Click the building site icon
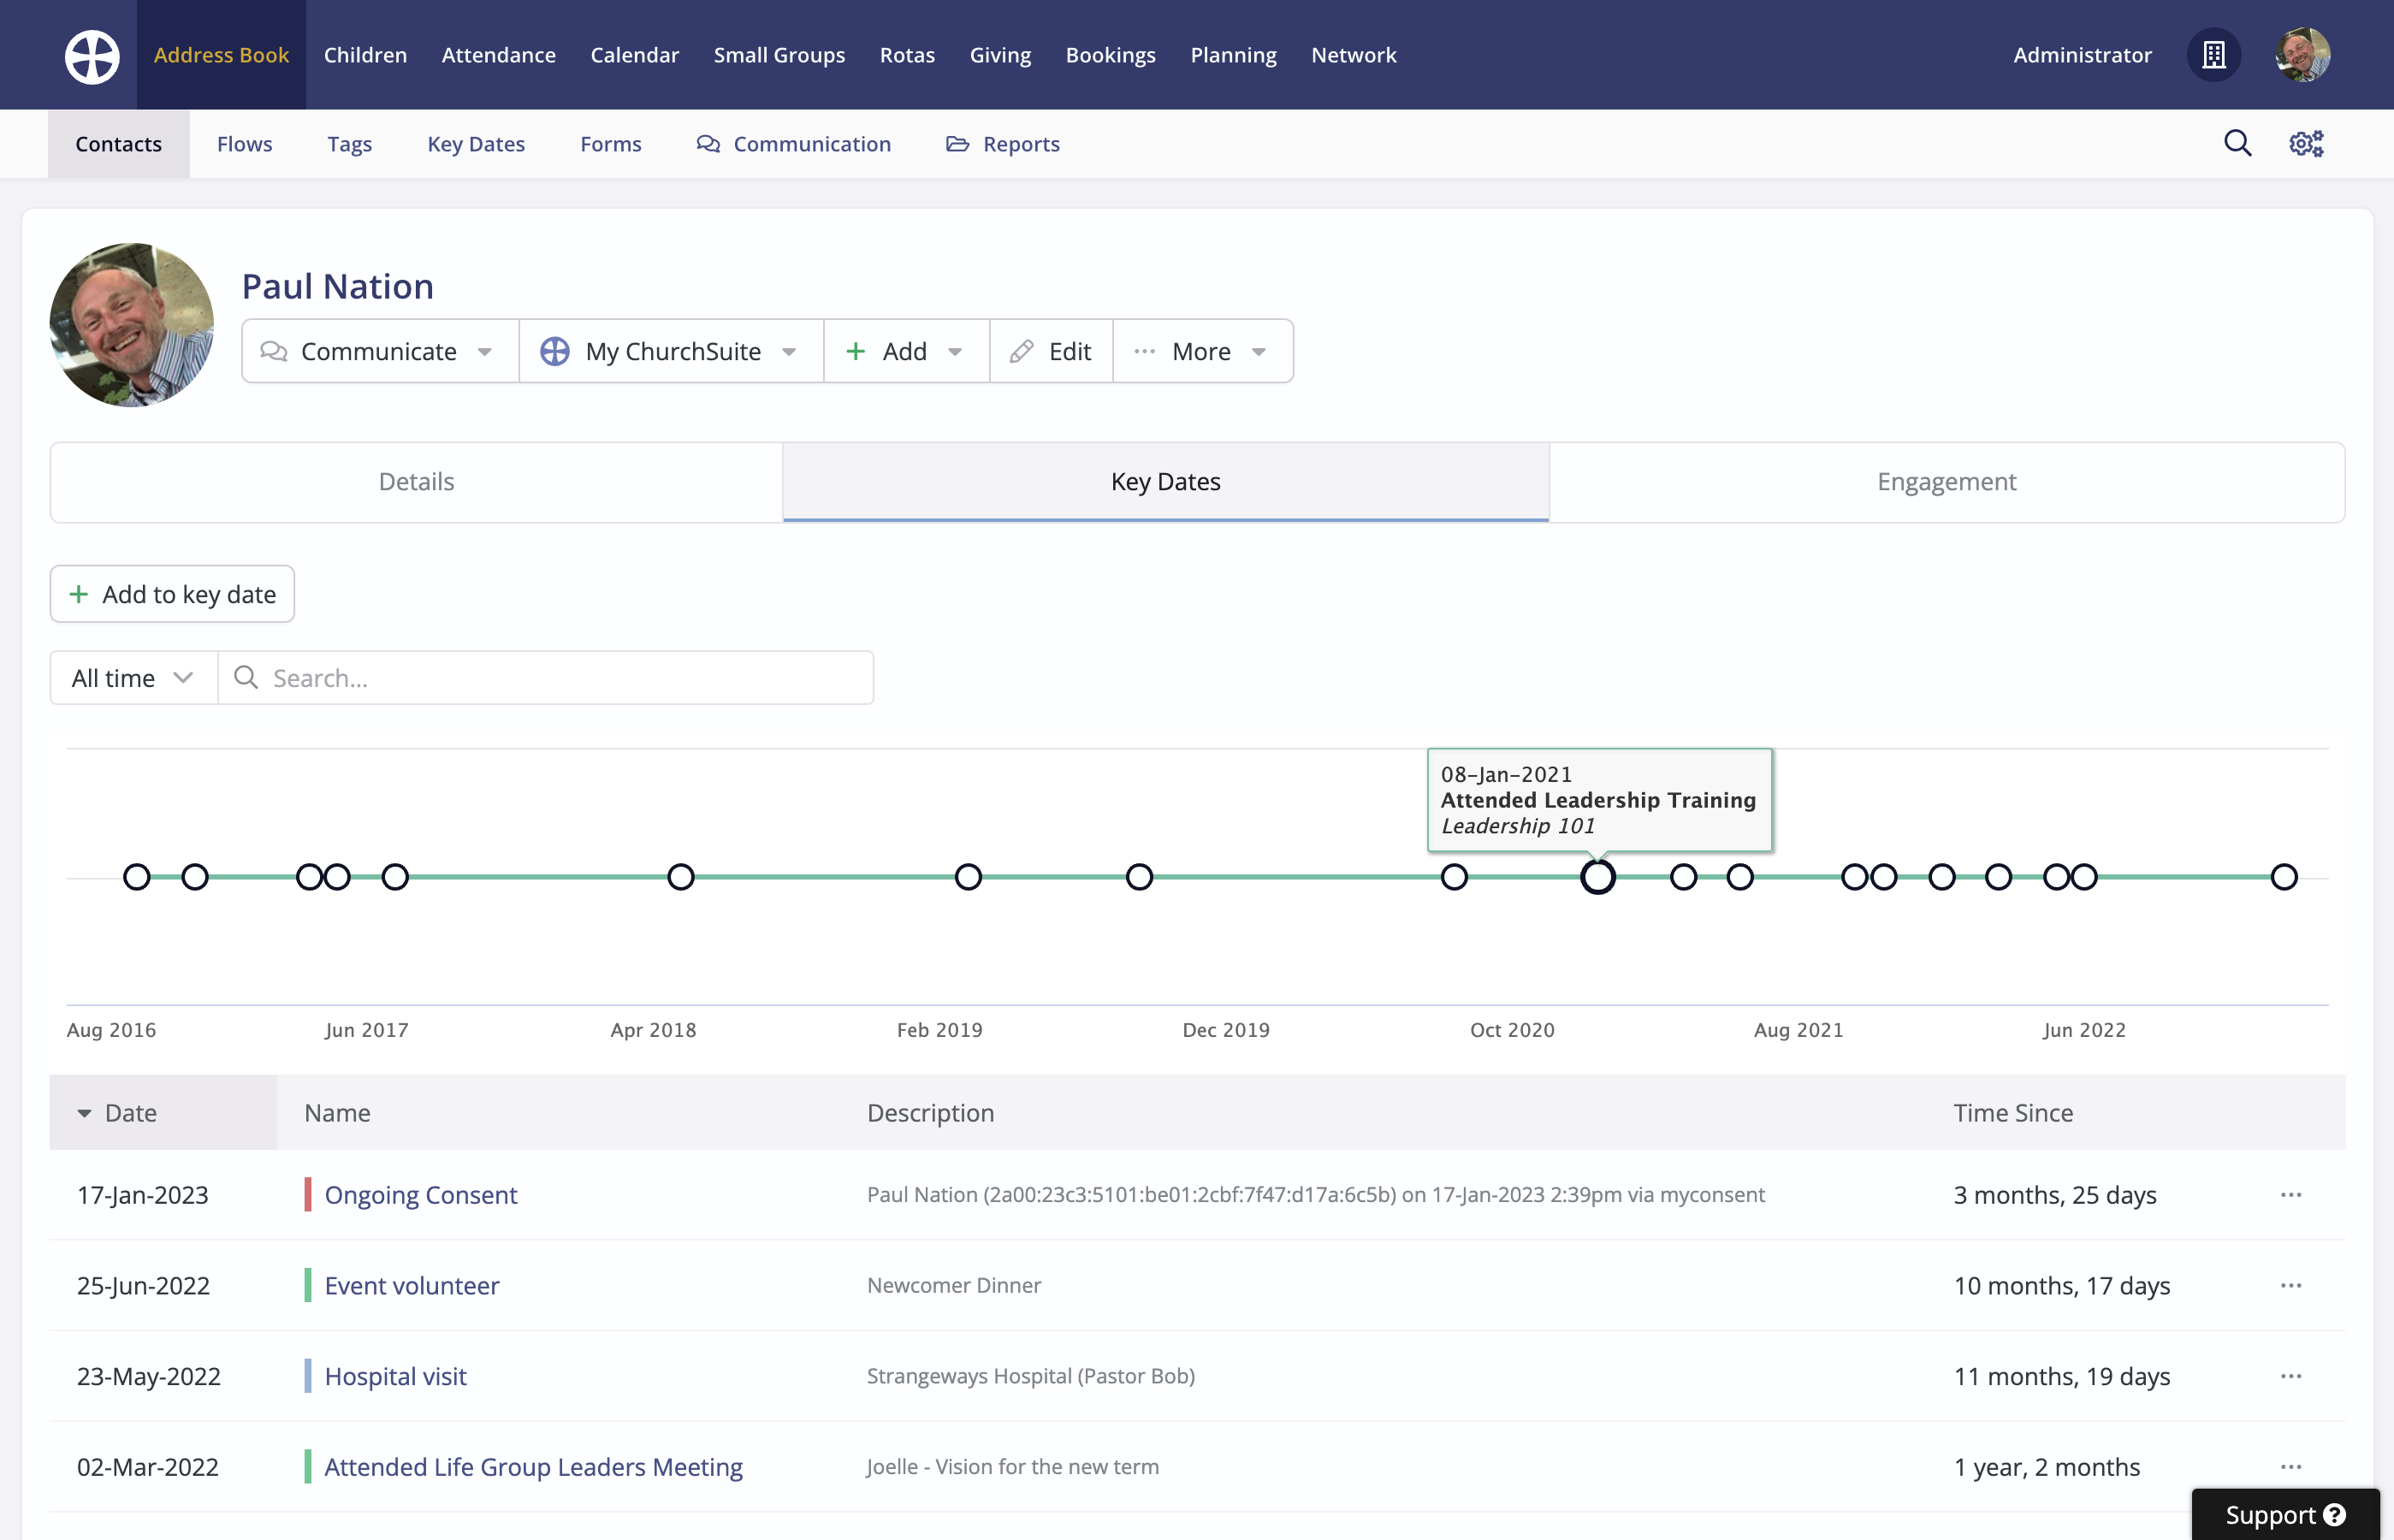The image size is (2394, 1540). click(x=2214, y=55)
